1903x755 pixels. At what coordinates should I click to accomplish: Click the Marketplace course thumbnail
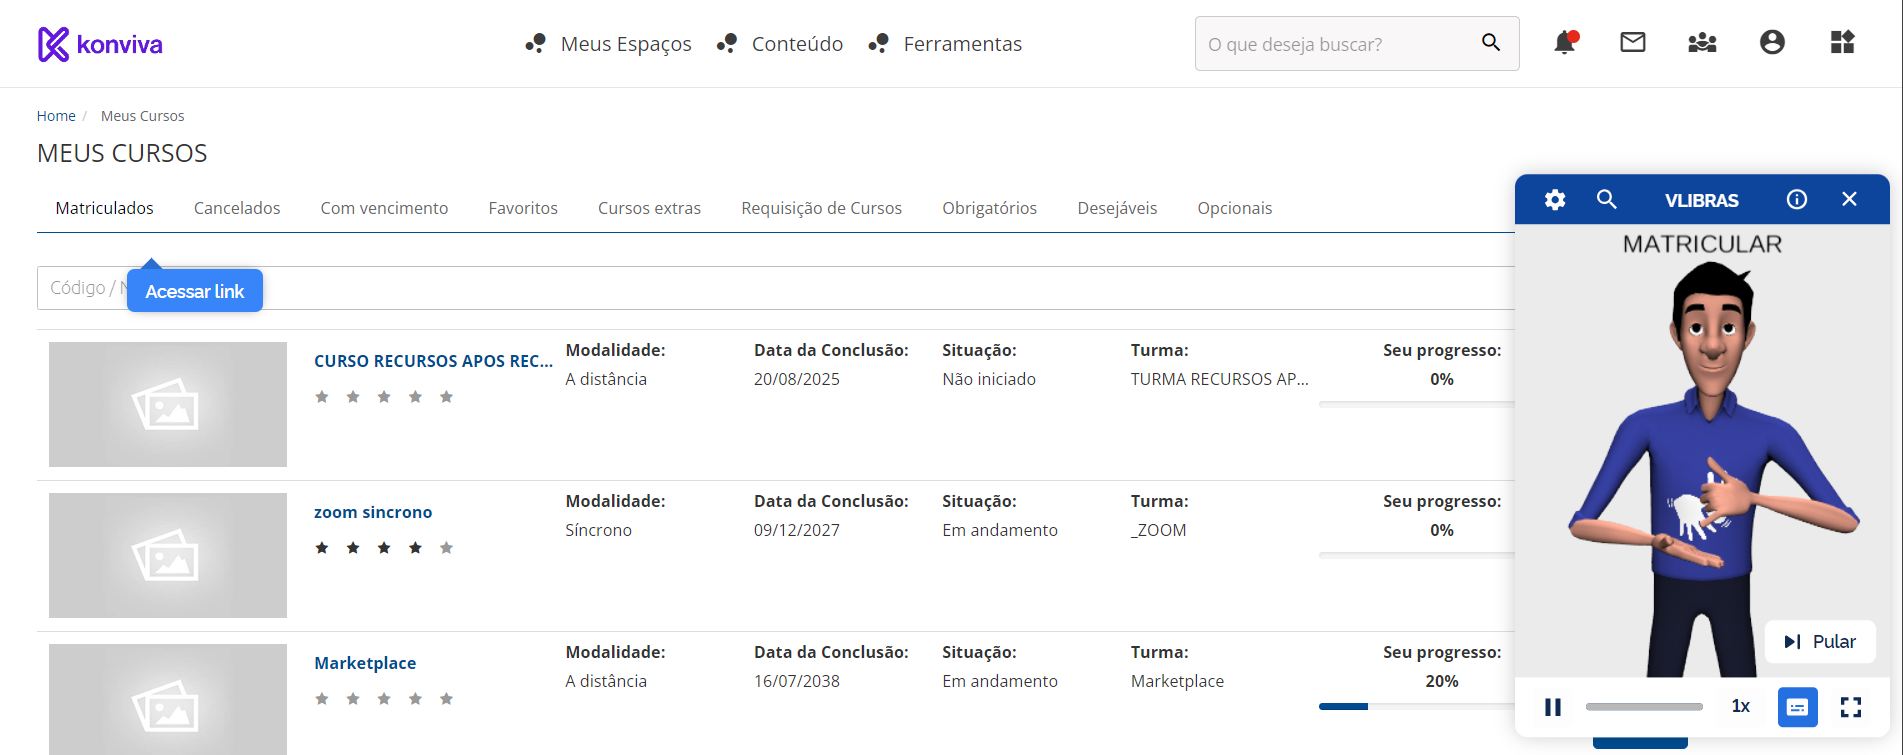[168, 699]
